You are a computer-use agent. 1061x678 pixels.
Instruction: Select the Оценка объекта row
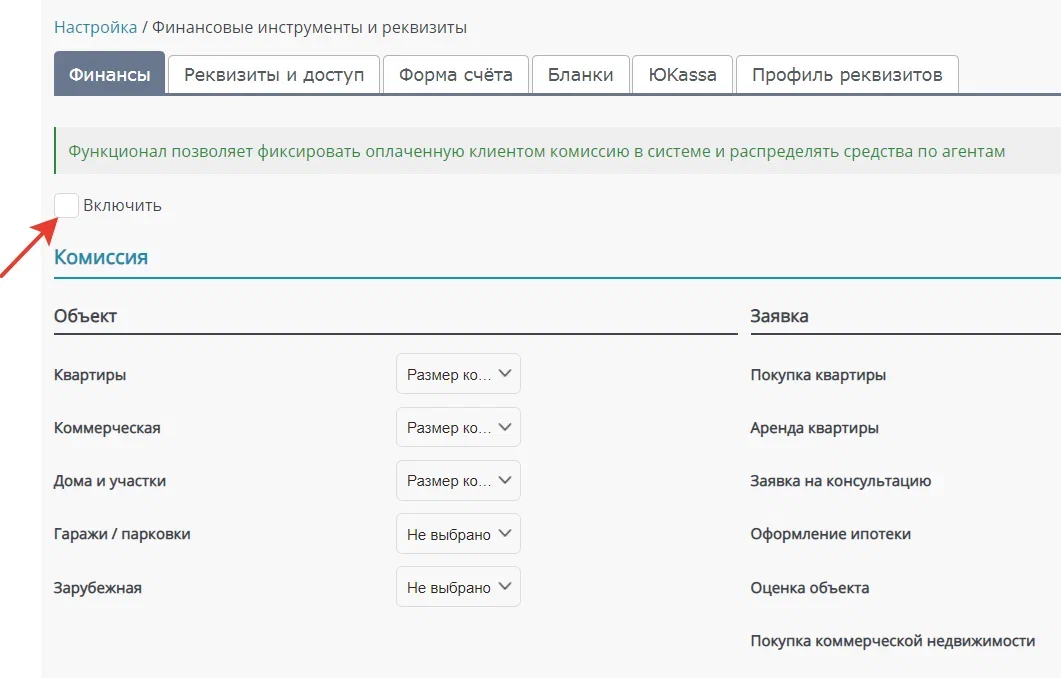click(809, 588)
